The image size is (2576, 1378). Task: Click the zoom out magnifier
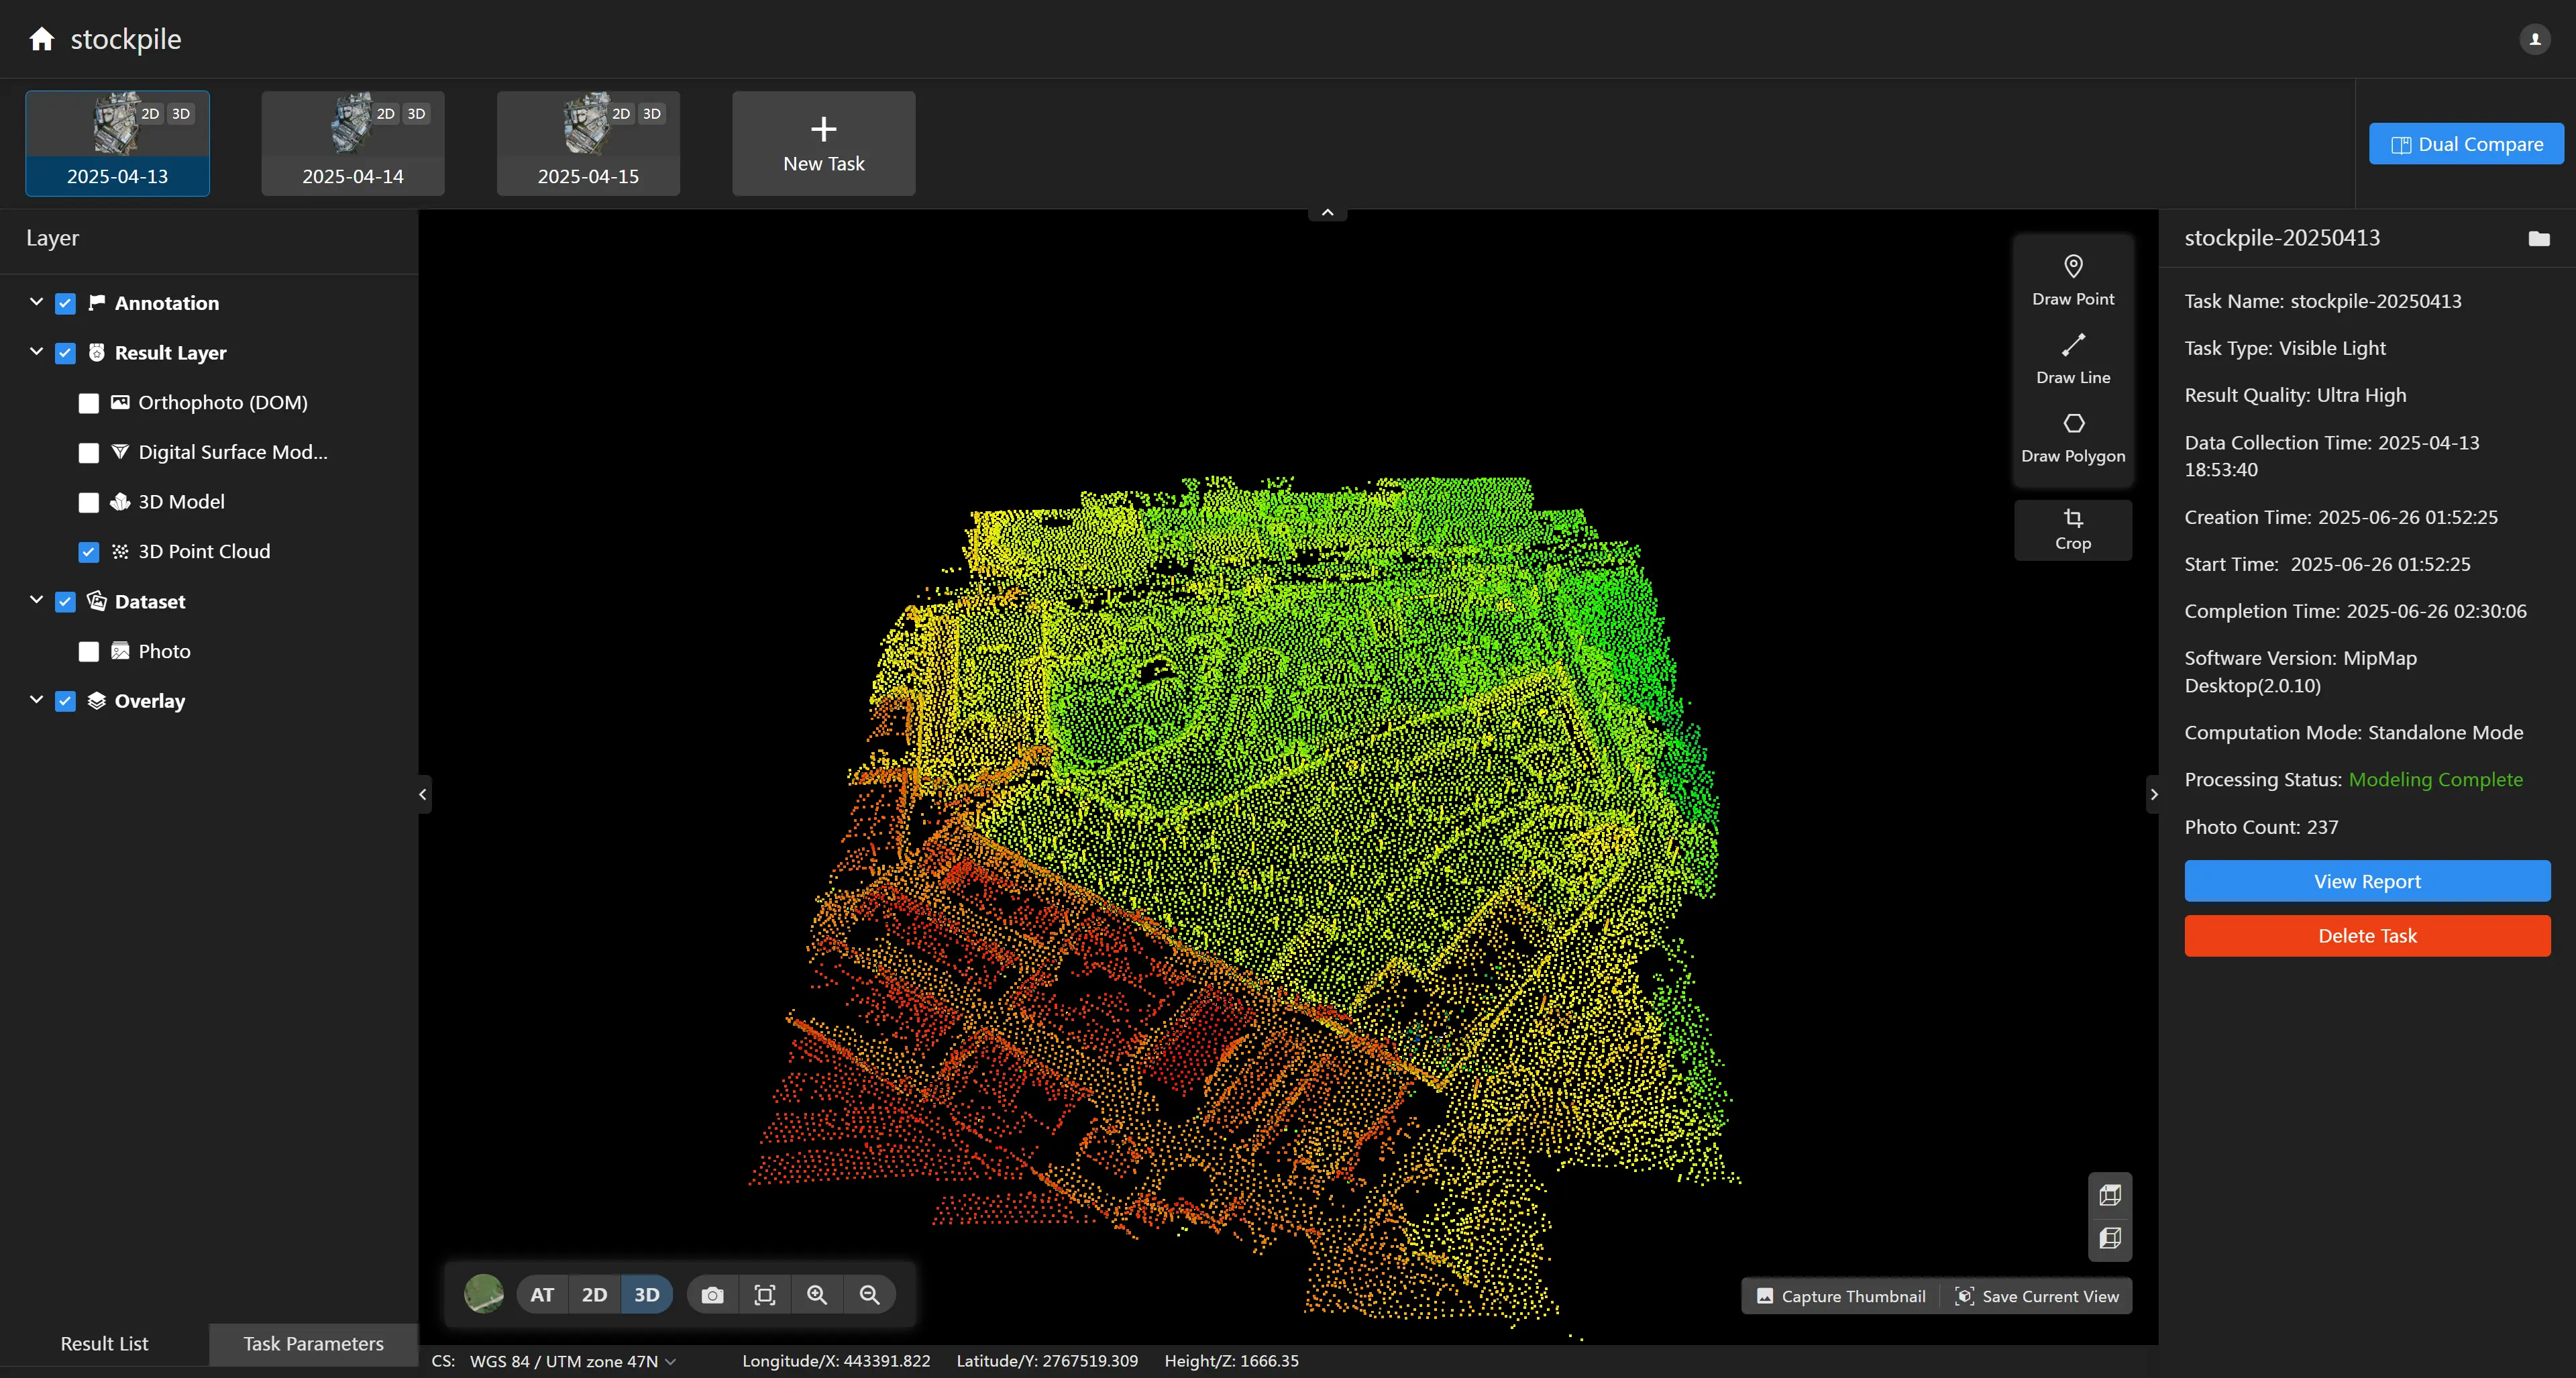click(869, 1295)
